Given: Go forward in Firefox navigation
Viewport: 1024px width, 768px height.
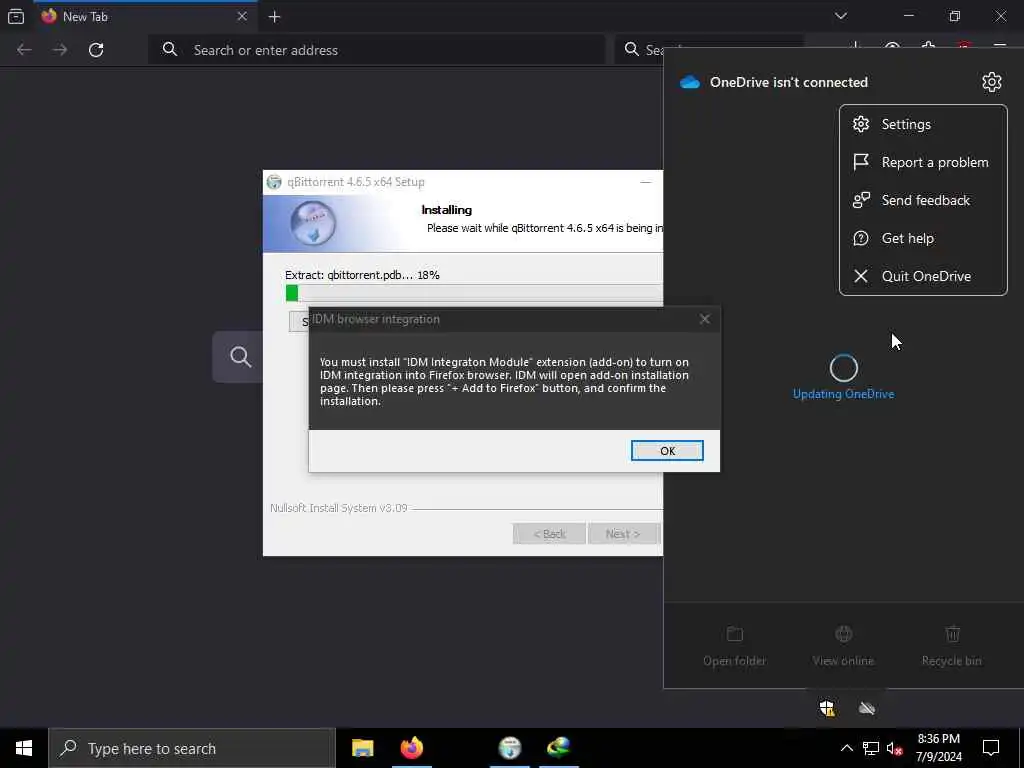Looking at the screenshot, I should (x=60, y=50).
